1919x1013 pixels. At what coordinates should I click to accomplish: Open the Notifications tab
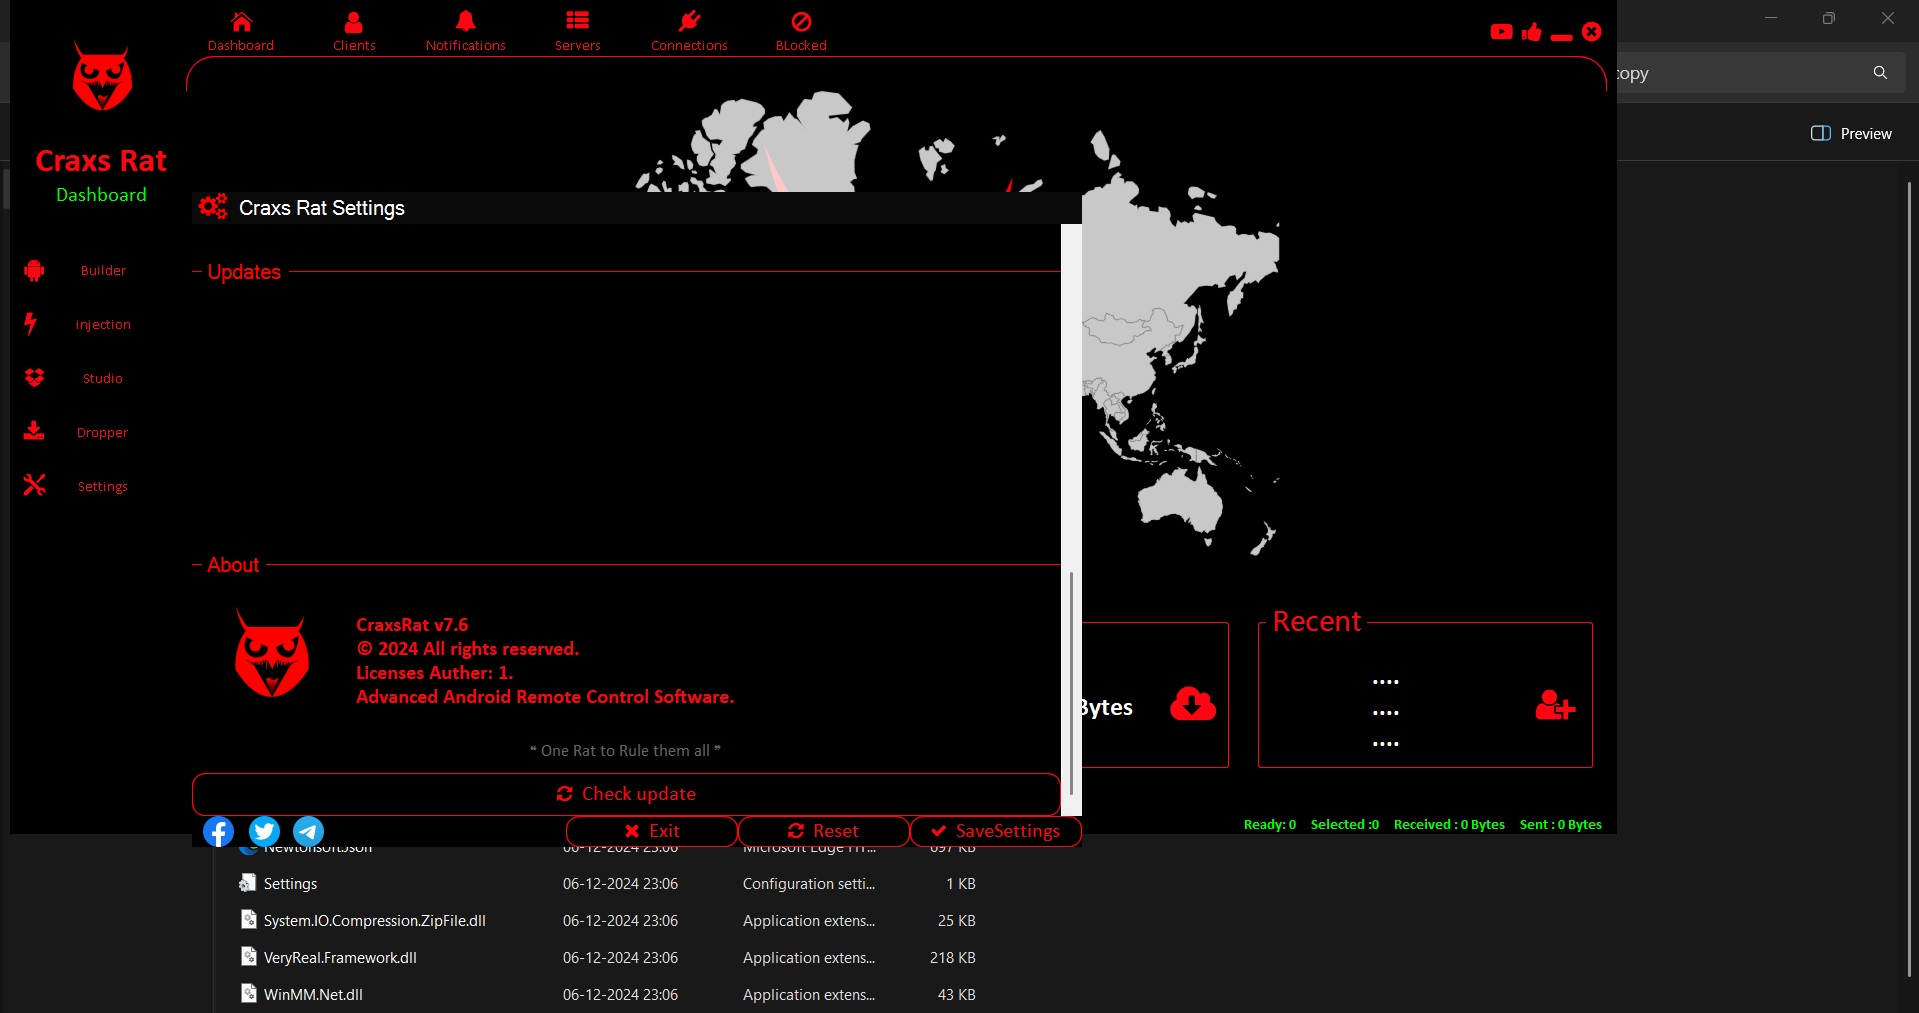[465, 31]
